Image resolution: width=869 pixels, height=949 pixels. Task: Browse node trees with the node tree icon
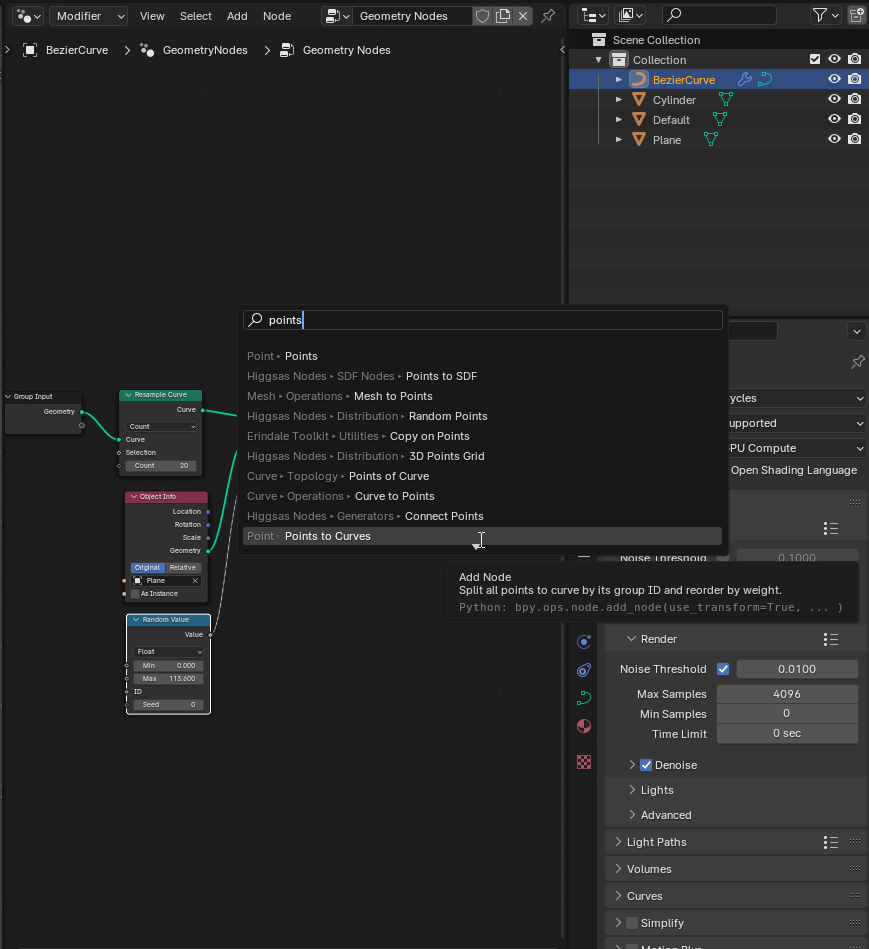pyautogui.click(x=338, y=16)
